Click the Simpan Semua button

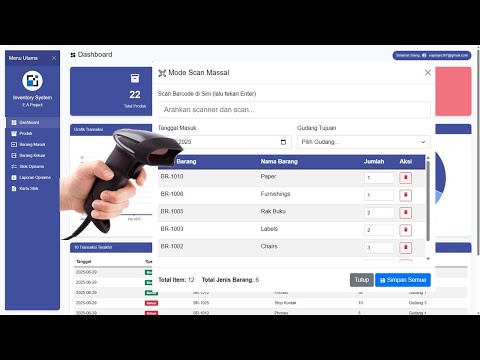(403, 280)
